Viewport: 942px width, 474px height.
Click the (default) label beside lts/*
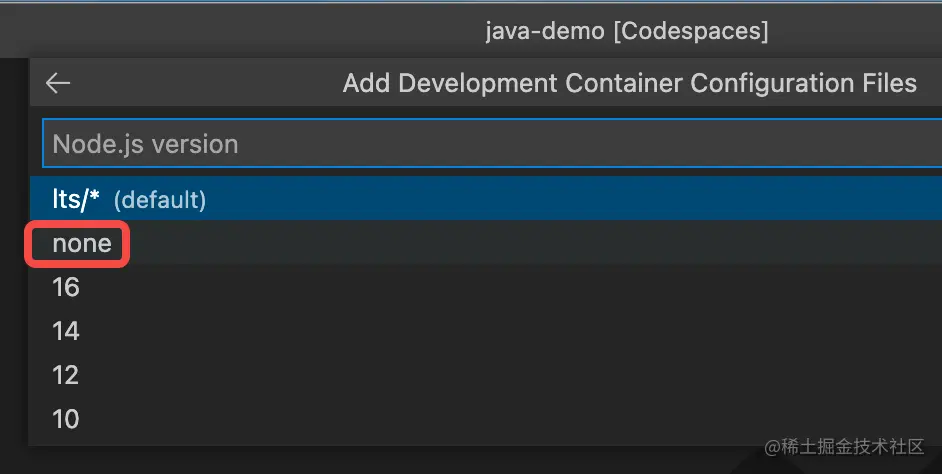coord(160,199)
